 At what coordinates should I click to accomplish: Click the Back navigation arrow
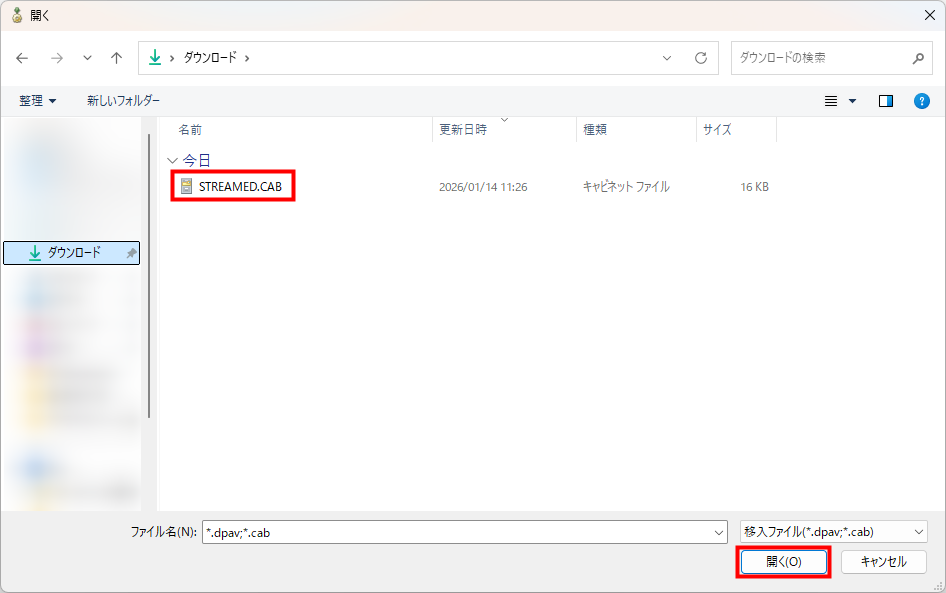(x=22, y=58)
